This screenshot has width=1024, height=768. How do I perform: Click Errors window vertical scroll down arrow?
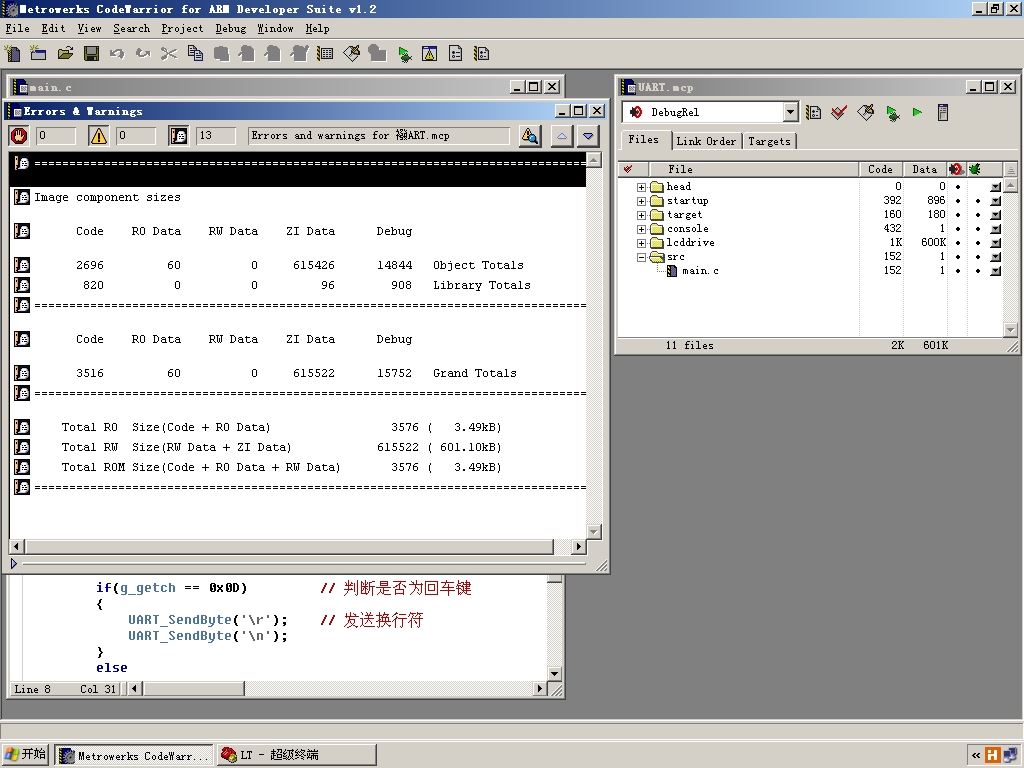594,532
